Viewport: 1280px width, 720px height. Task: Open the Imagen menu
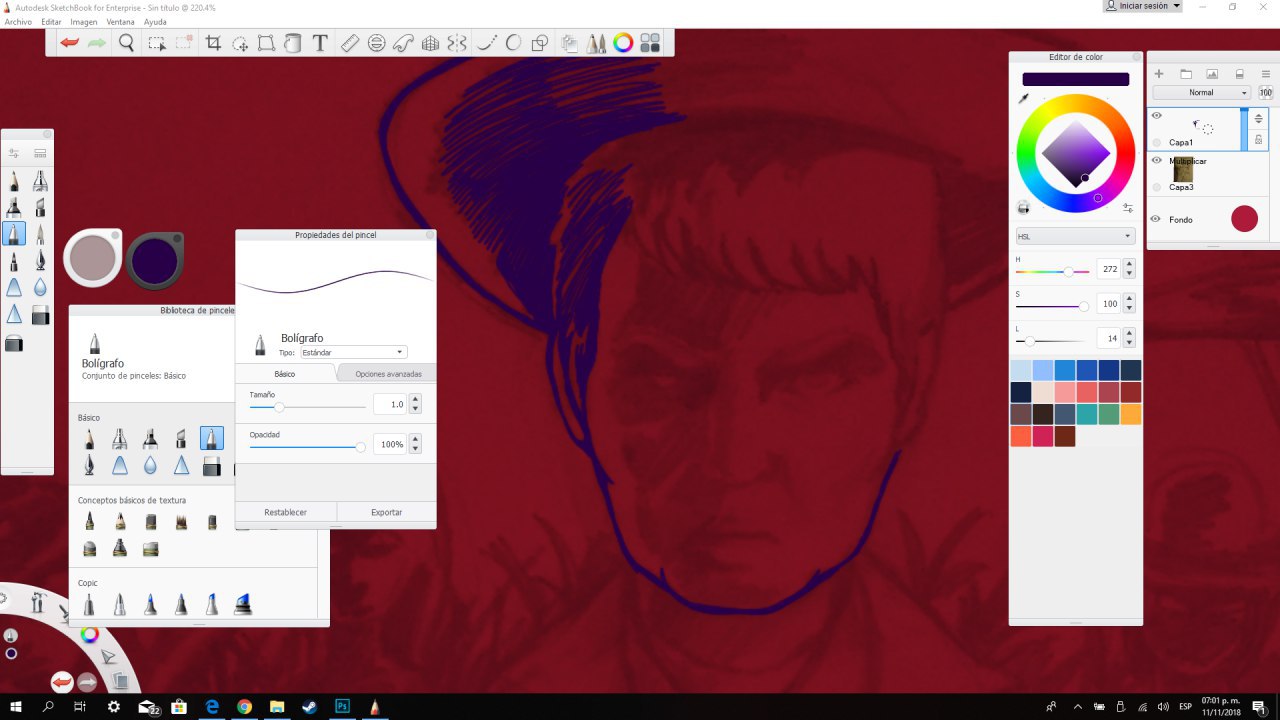[x=84, y=21]
